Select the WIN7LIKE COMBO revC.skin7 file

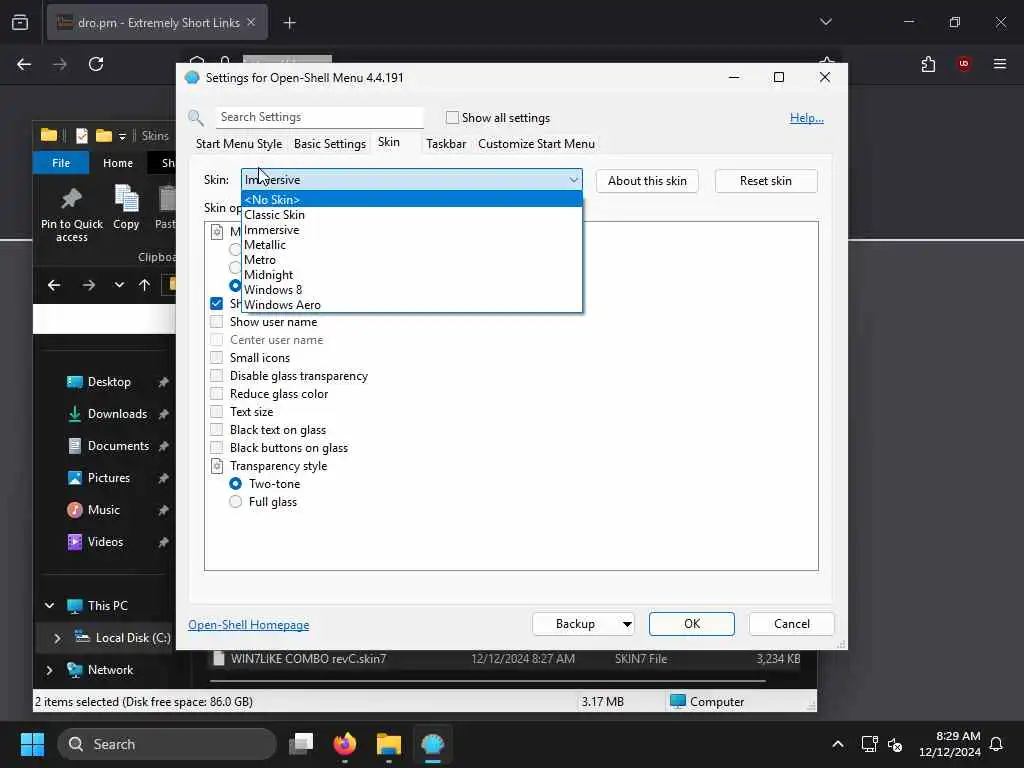(505, 658)
